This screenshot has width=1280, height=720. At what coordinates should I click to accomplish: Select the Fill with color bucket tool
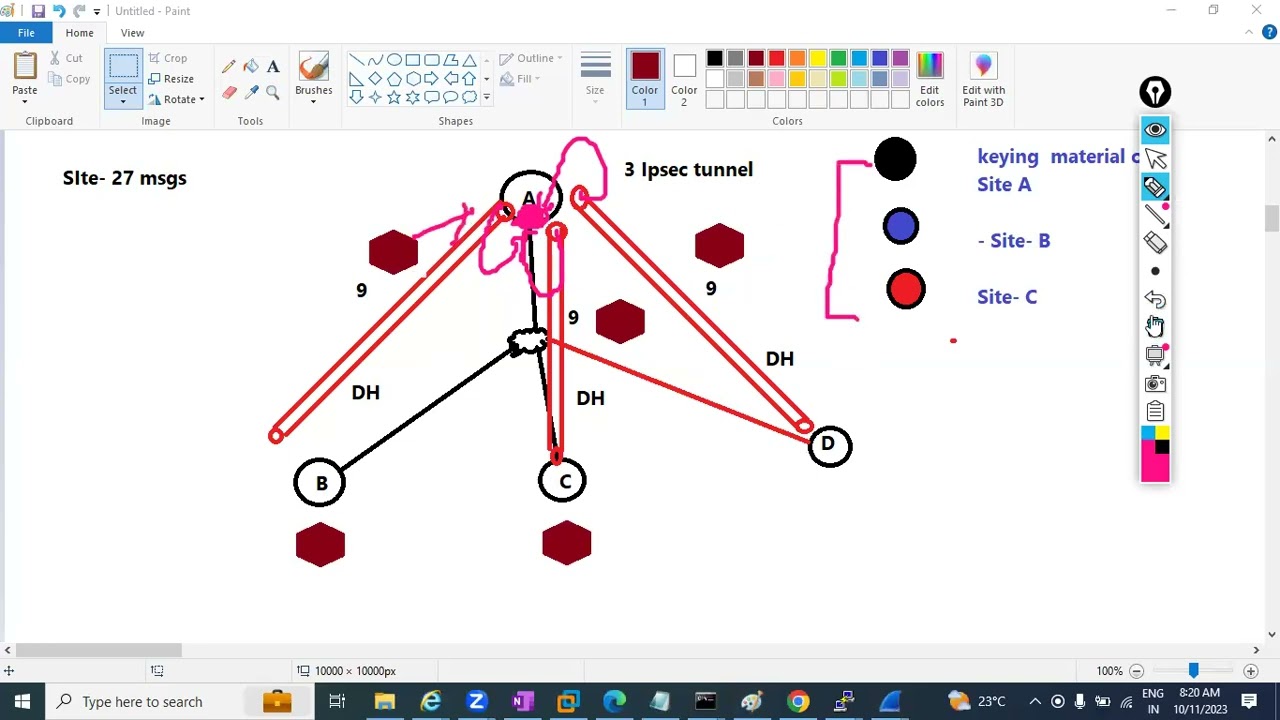(x=251, y=67)
